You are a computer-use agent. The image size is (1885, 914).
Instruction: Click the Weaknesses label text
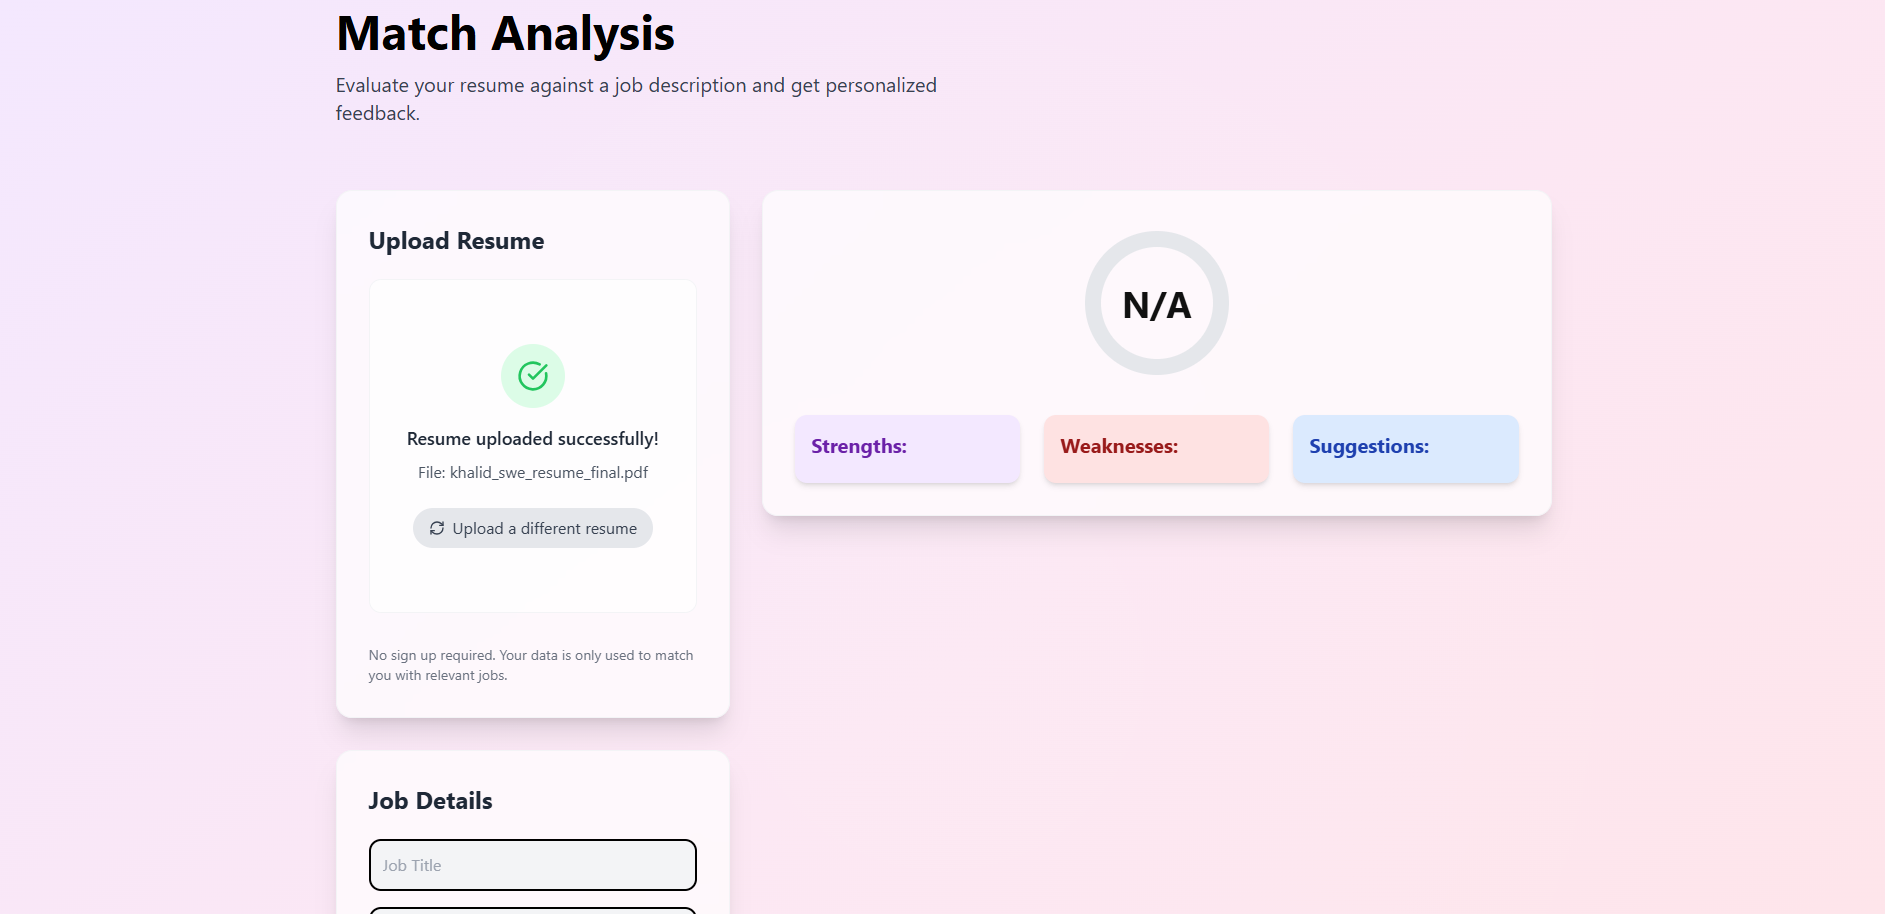pyautogui.click(x=1119, y=446)
